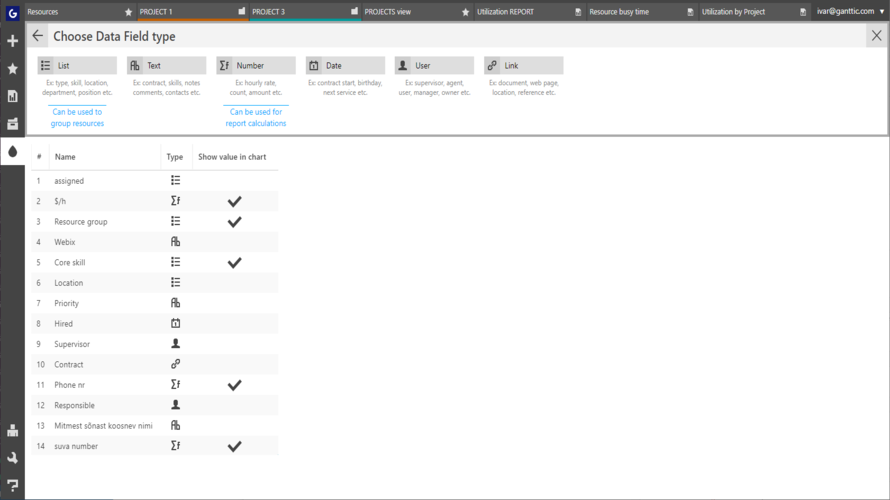Click the folder icon on PROJECT 3 tab
The width and height of the screenshot is (890, 500).
[x=354, y=11]
